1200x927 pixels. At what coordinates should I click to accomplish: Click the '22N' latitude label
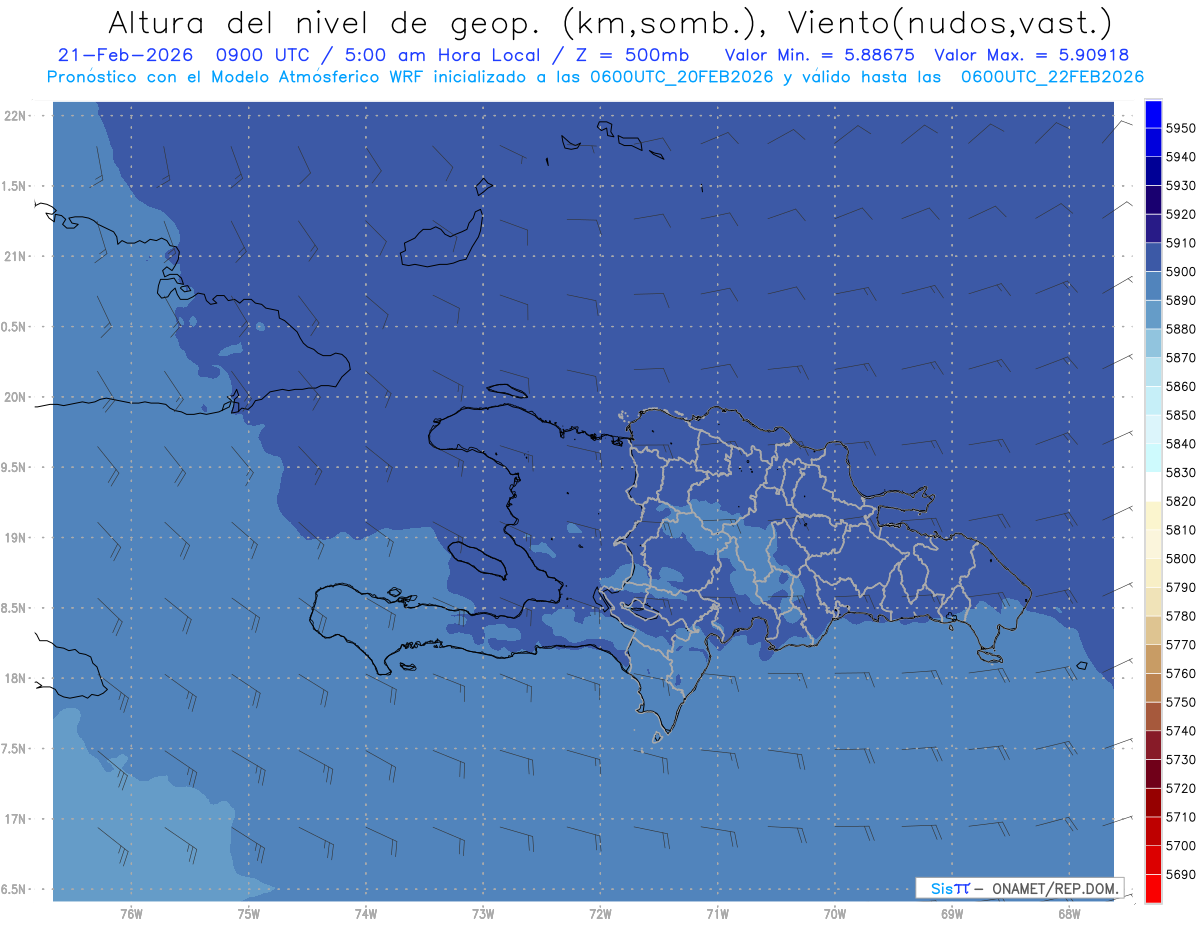click(x=15, y=116)
